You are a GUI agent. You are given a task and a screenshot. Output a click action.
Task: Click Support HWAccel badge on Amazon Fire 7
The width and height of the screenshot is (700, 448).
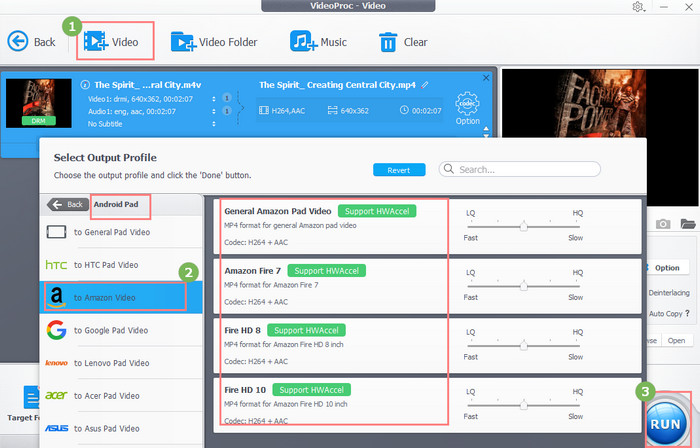(327, 271)
